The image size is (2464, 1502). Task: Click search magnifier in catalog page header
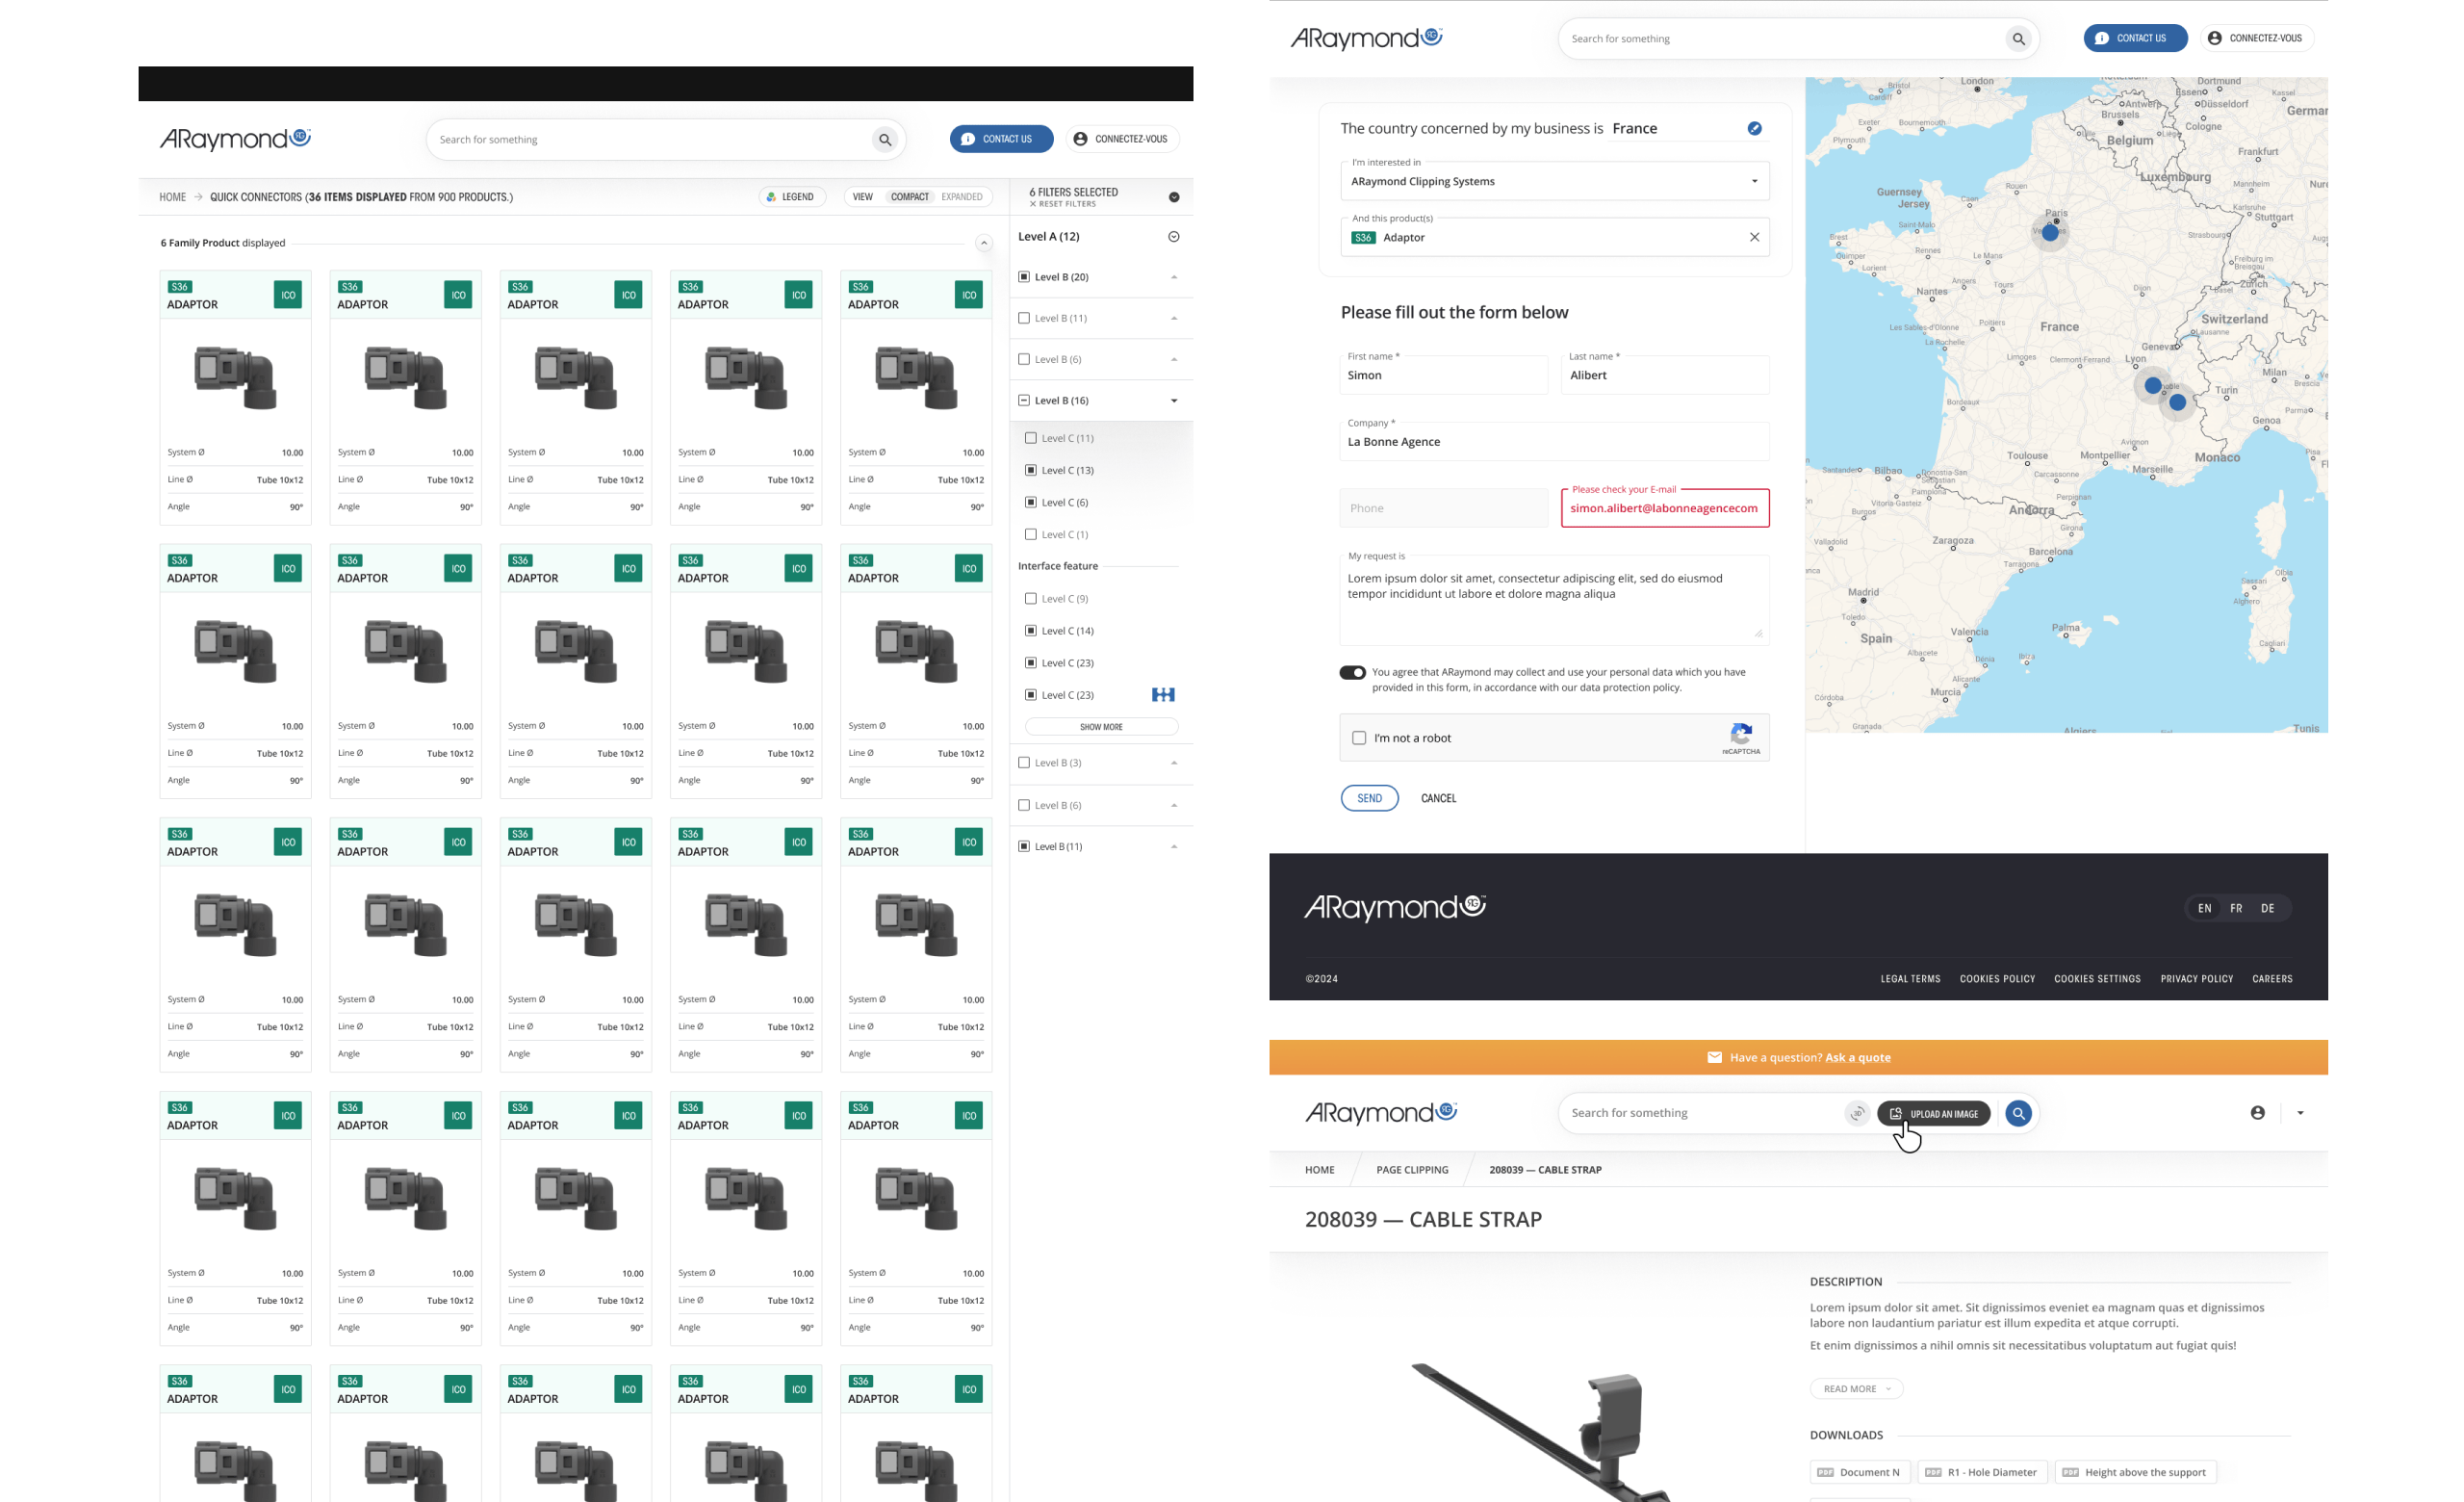point(884,140)
